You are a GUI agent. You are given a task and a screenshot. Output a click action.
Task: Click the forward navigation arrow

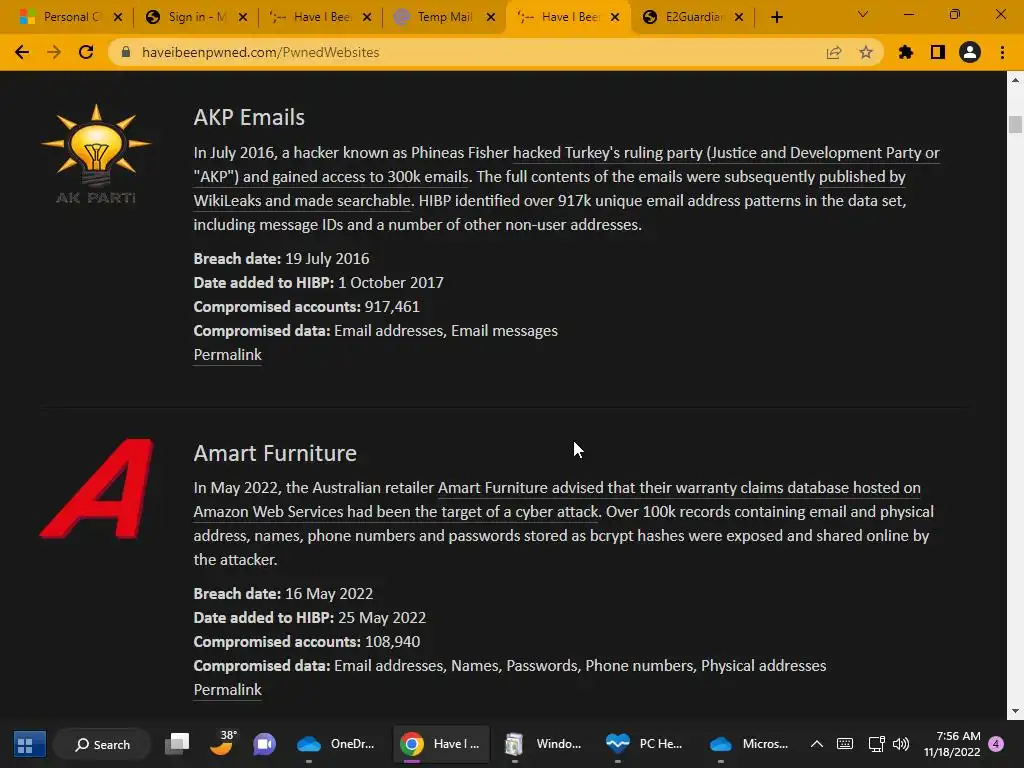tap(54, 52)
